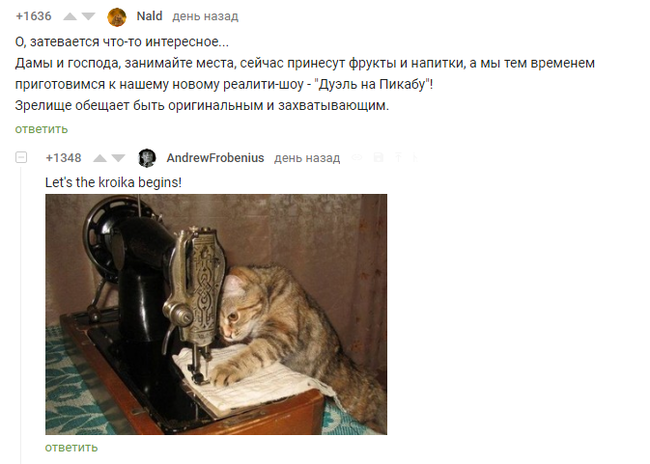Downvote Nald's comment

point(89,17)
